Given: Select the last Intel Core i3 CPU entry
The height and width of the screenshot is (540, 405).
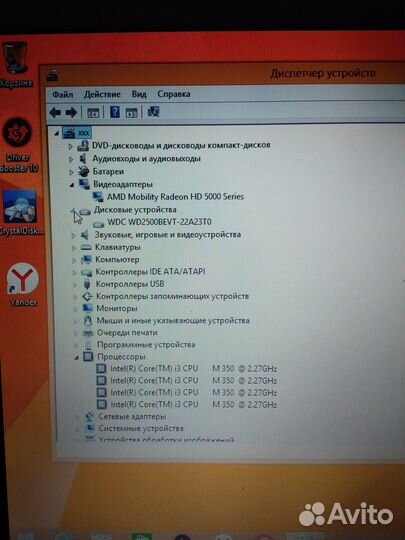Looking at the screenshot, I should (x=193, y=404).
